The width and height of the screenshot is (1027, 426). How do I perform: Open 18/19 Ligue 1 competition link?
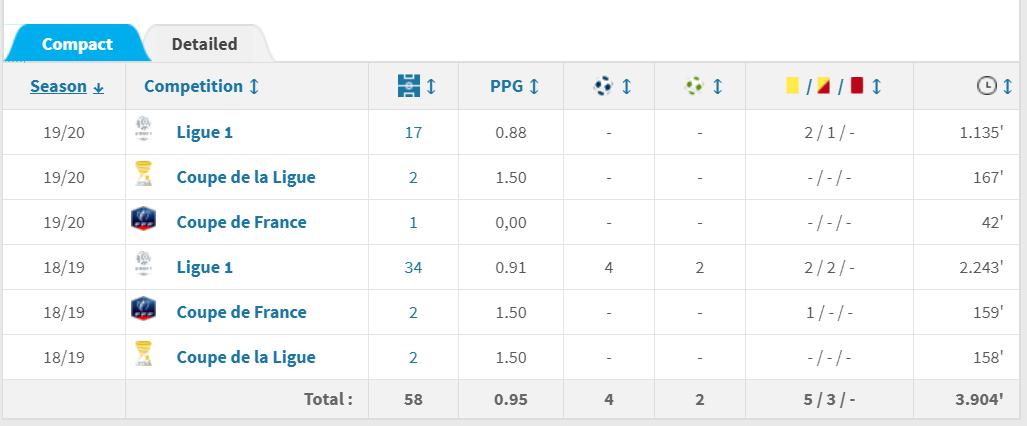click(204, 267)
